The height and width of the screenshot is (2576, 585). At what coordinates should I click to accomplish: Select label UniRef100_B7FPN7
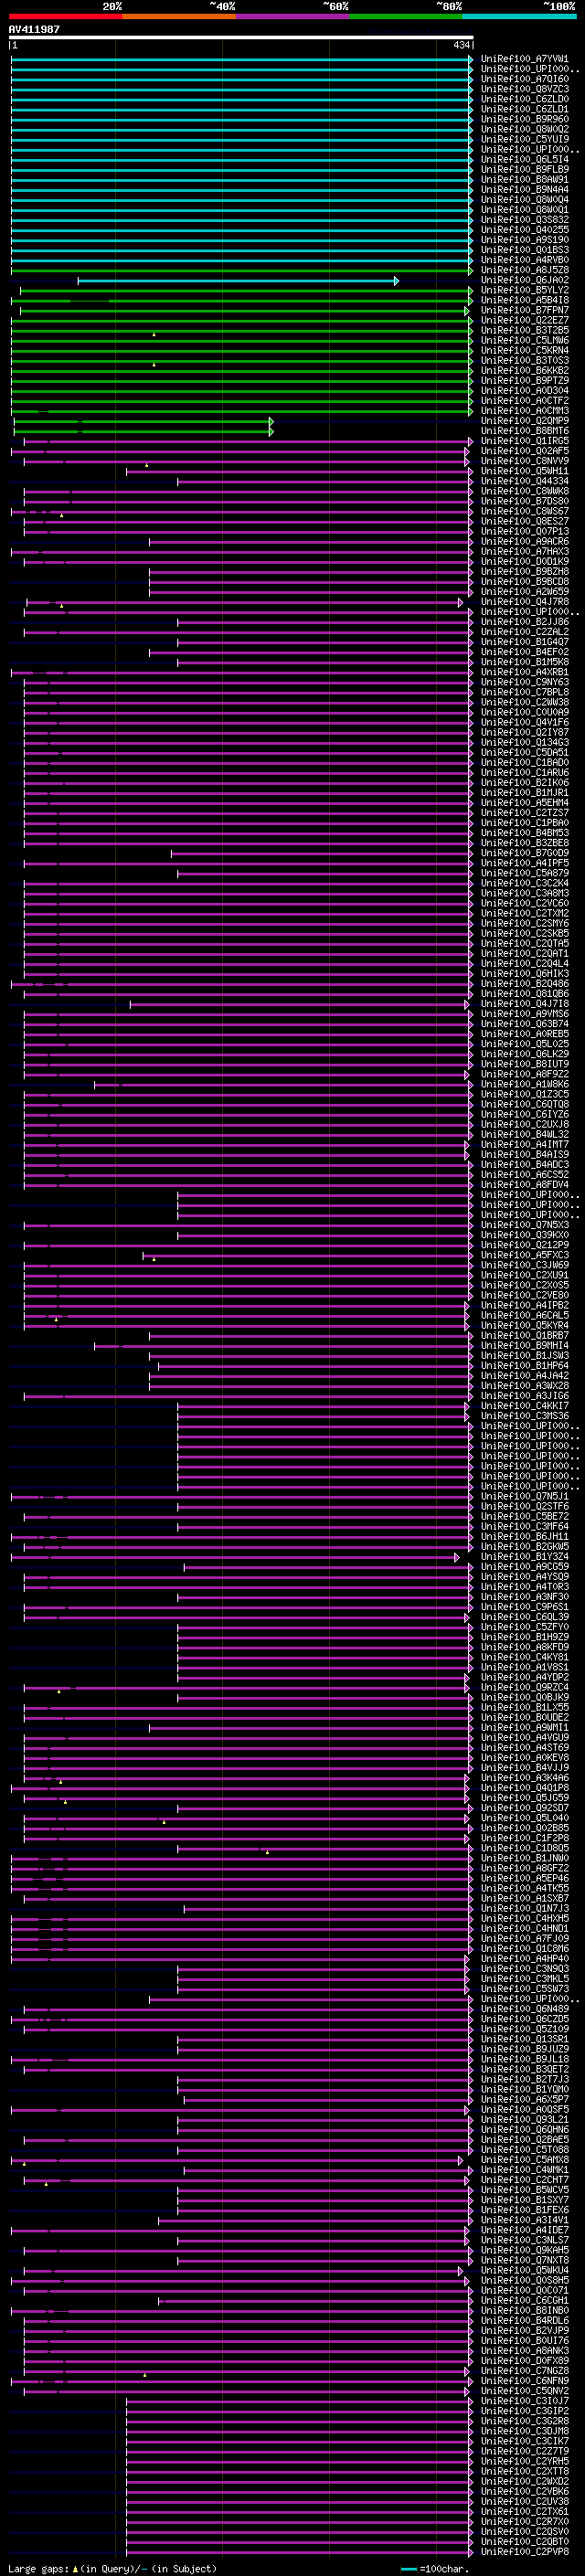pyautogui.click(x=525, y=310)
